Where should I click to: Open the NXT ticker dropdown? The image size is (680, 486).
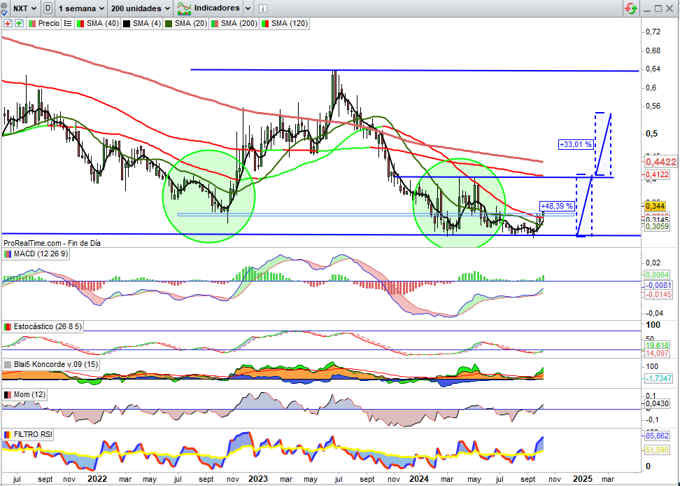[x=25, y=8]
